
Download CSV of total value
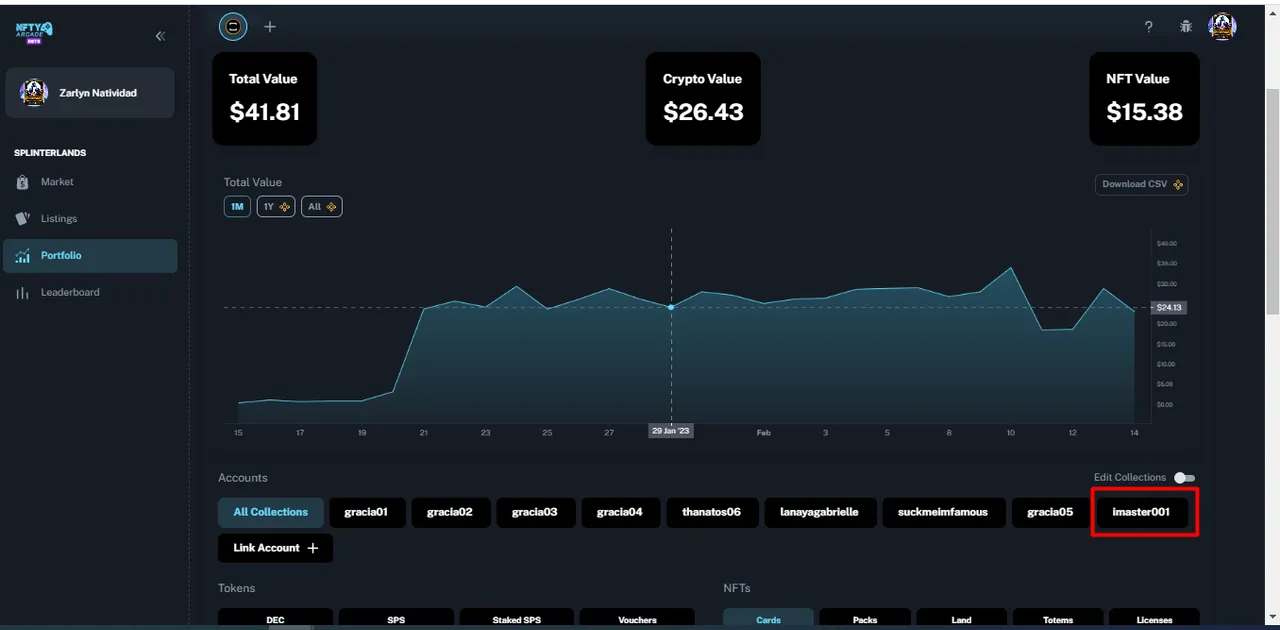tap(1142, 184)
